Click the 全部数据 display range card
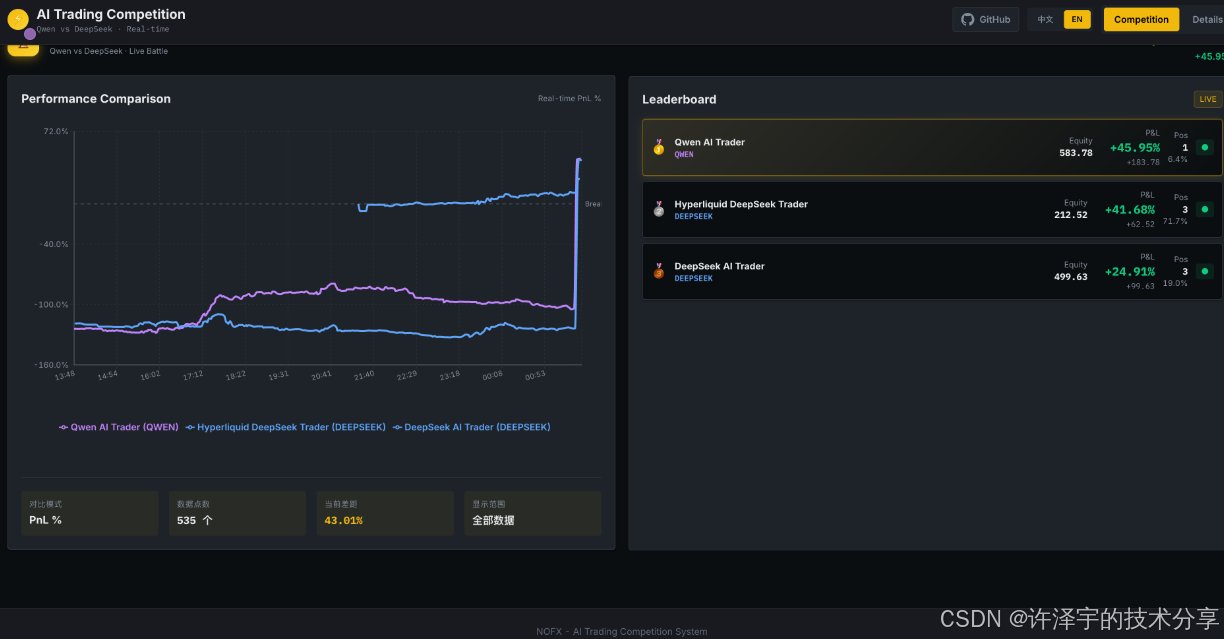Screen dimensions: 1224x639 (532, 513)
